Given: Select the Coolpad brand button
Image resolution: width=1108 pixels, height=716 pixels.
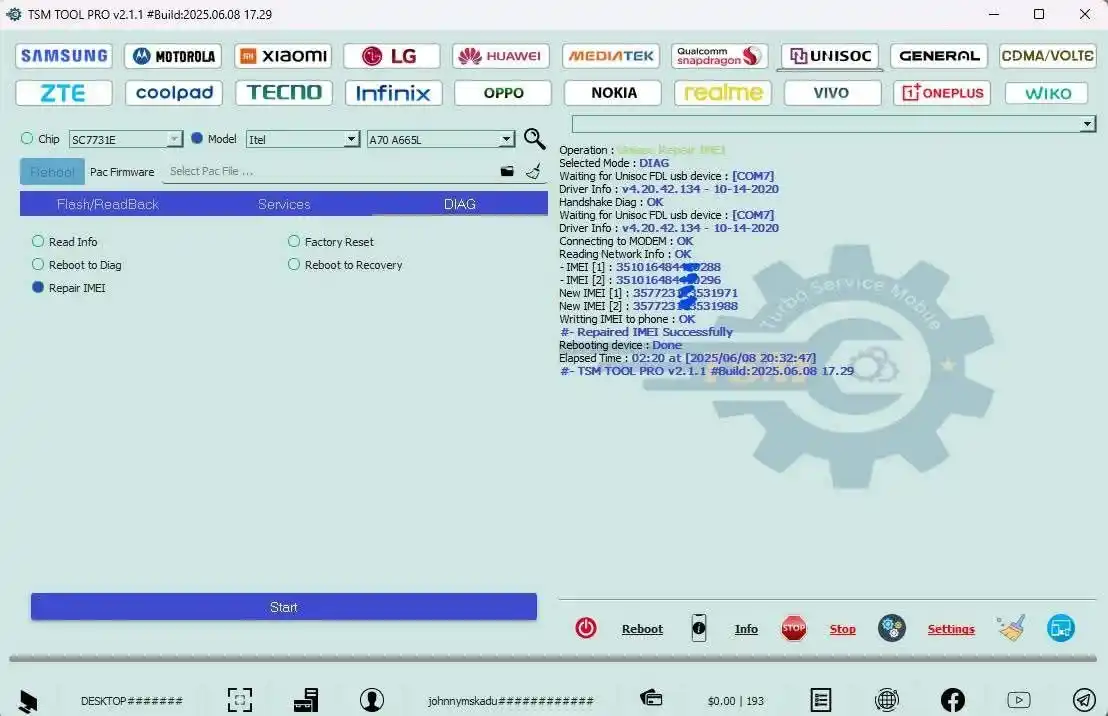Looking at the screenshot, I should (x=174, y=93).
